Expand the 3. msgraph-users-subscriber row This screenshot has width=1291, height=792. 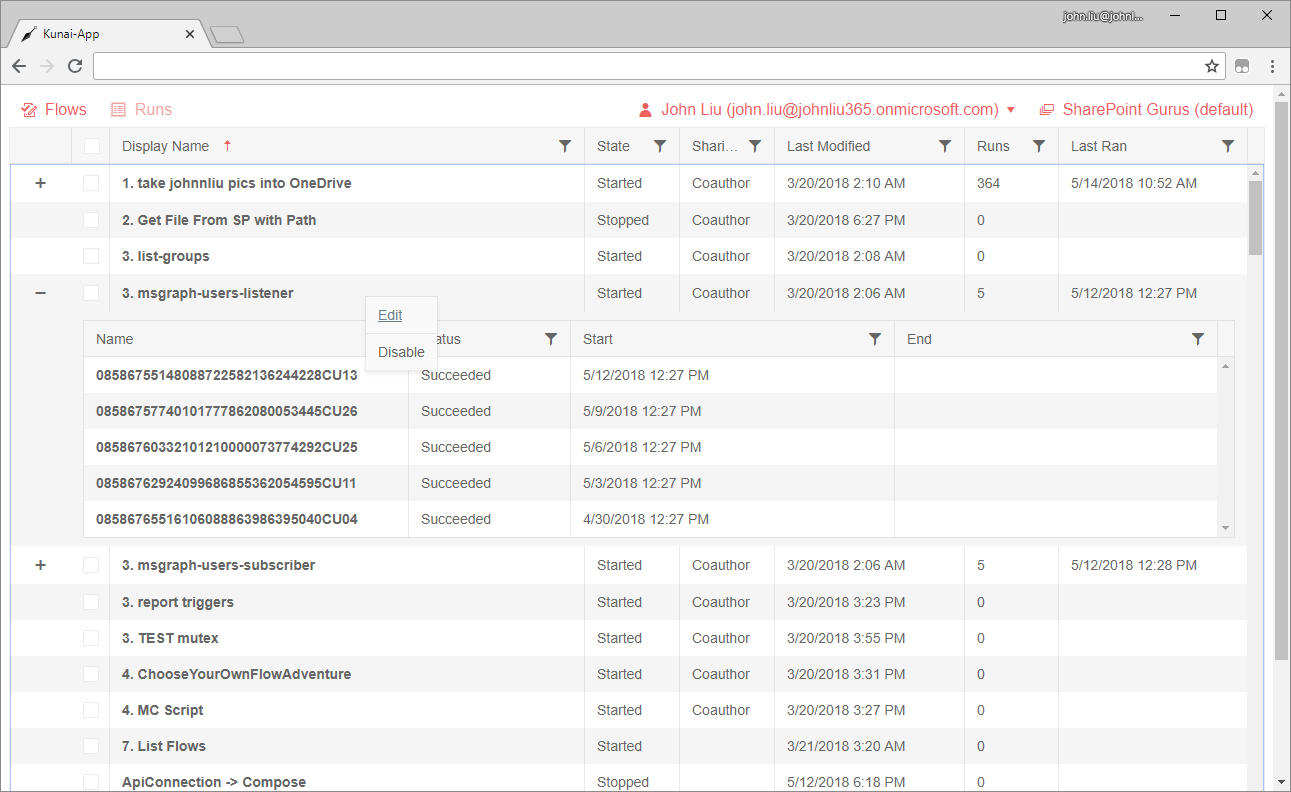pyautogui.click(x=41, y=565)
